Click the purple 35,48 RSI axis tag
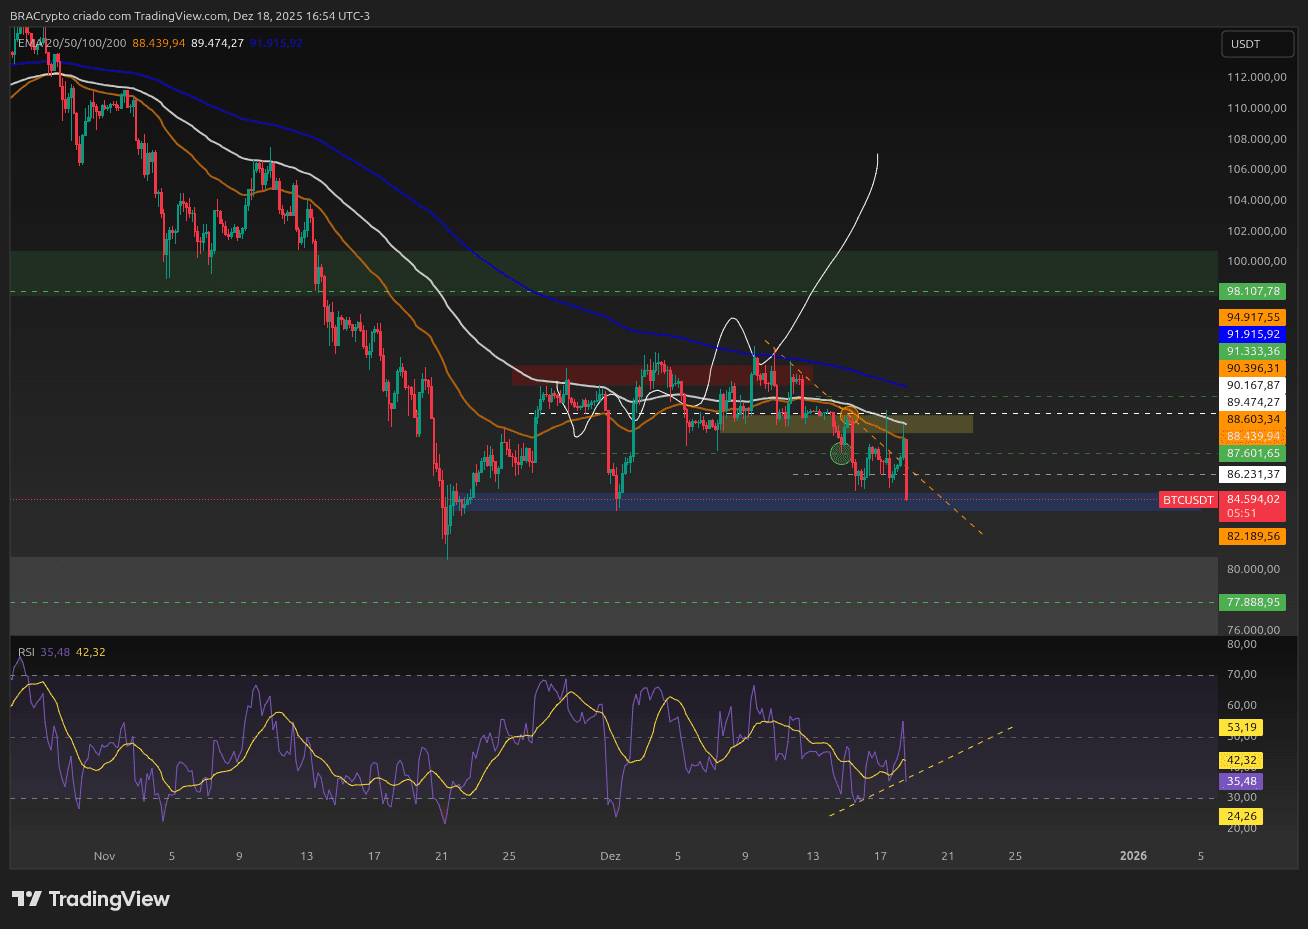 (x=1240, y=781)
